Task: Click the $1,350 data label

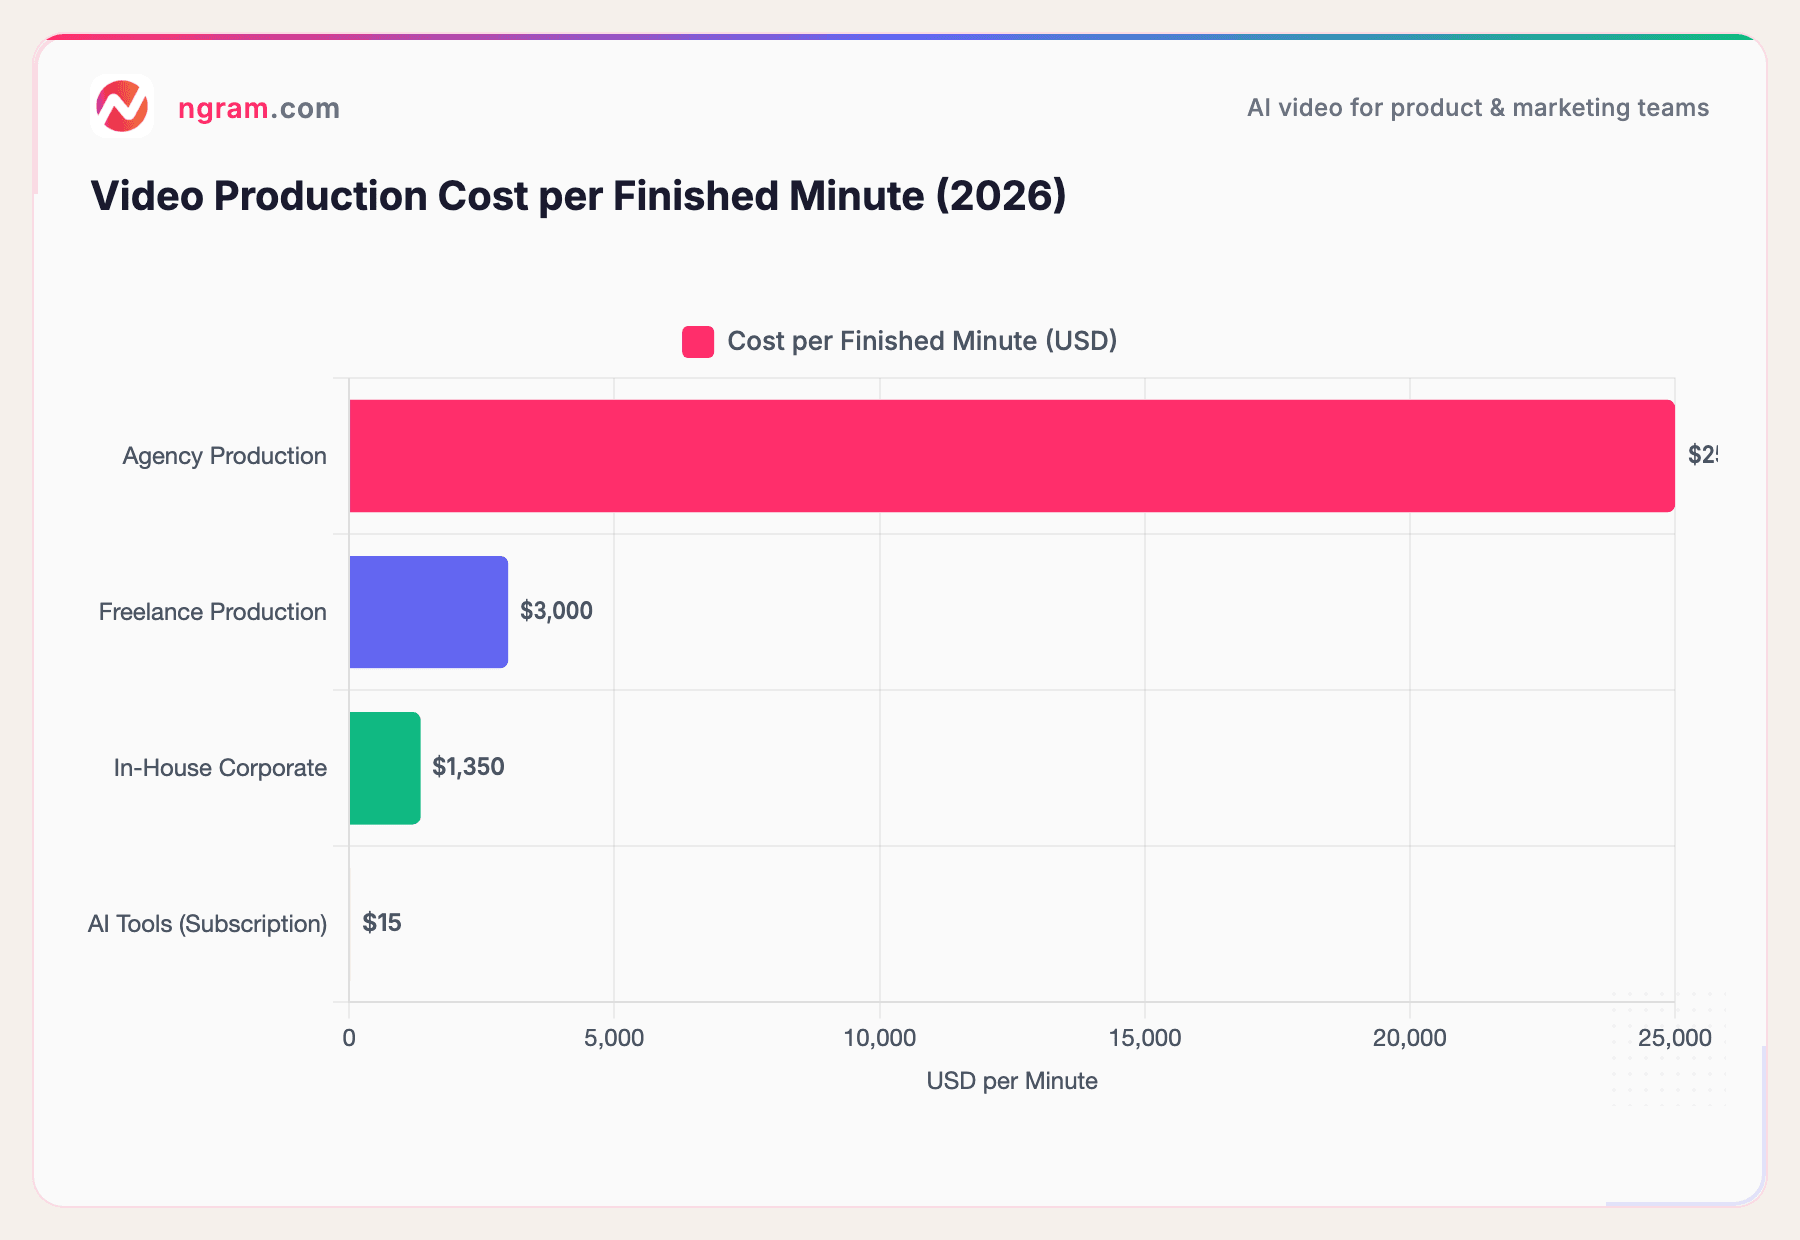Action: (x=470, y=767)
